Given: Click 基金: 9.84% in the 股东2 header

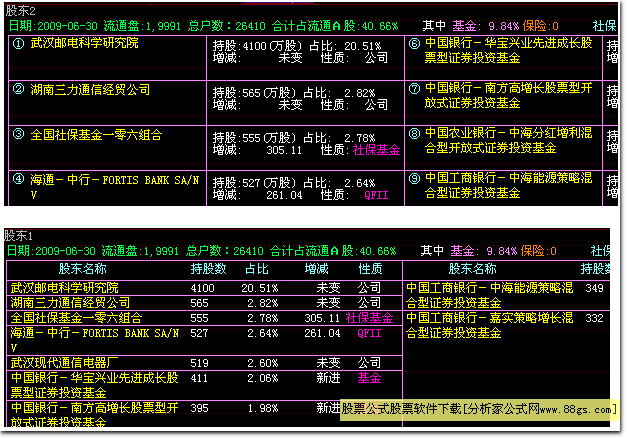Looking at the screenshot, I should pyautogui.click(x=486, y=26).
